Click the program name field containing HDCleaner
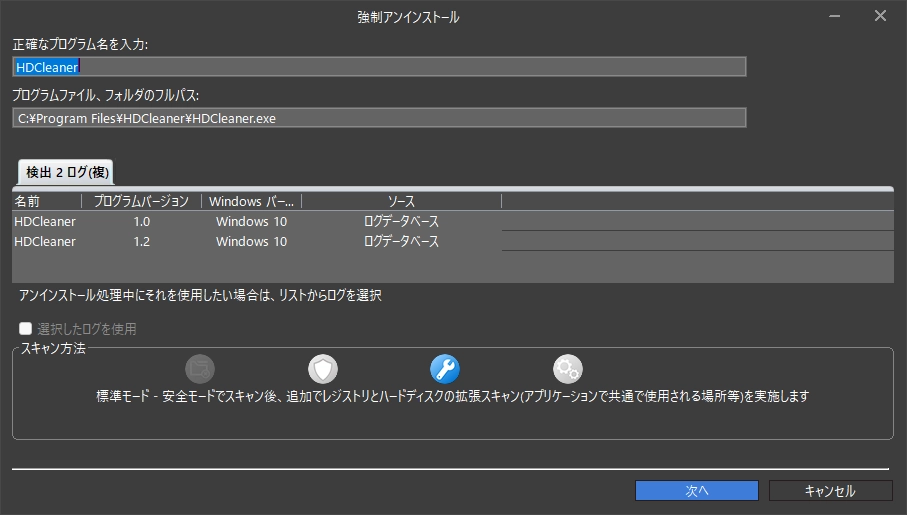Viewport: 907px width, 515px height. pos(379,67)
